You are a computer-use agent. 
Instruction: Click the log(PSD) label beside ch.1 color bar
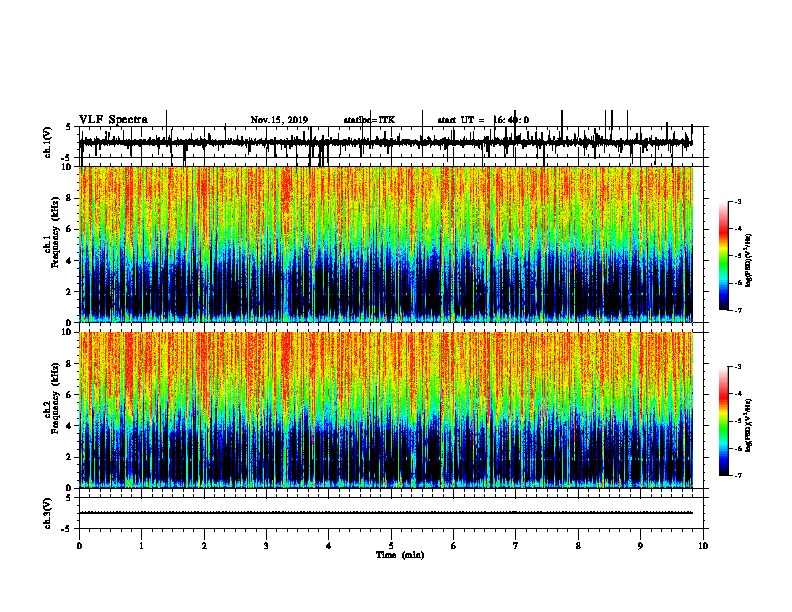(748, 260)
